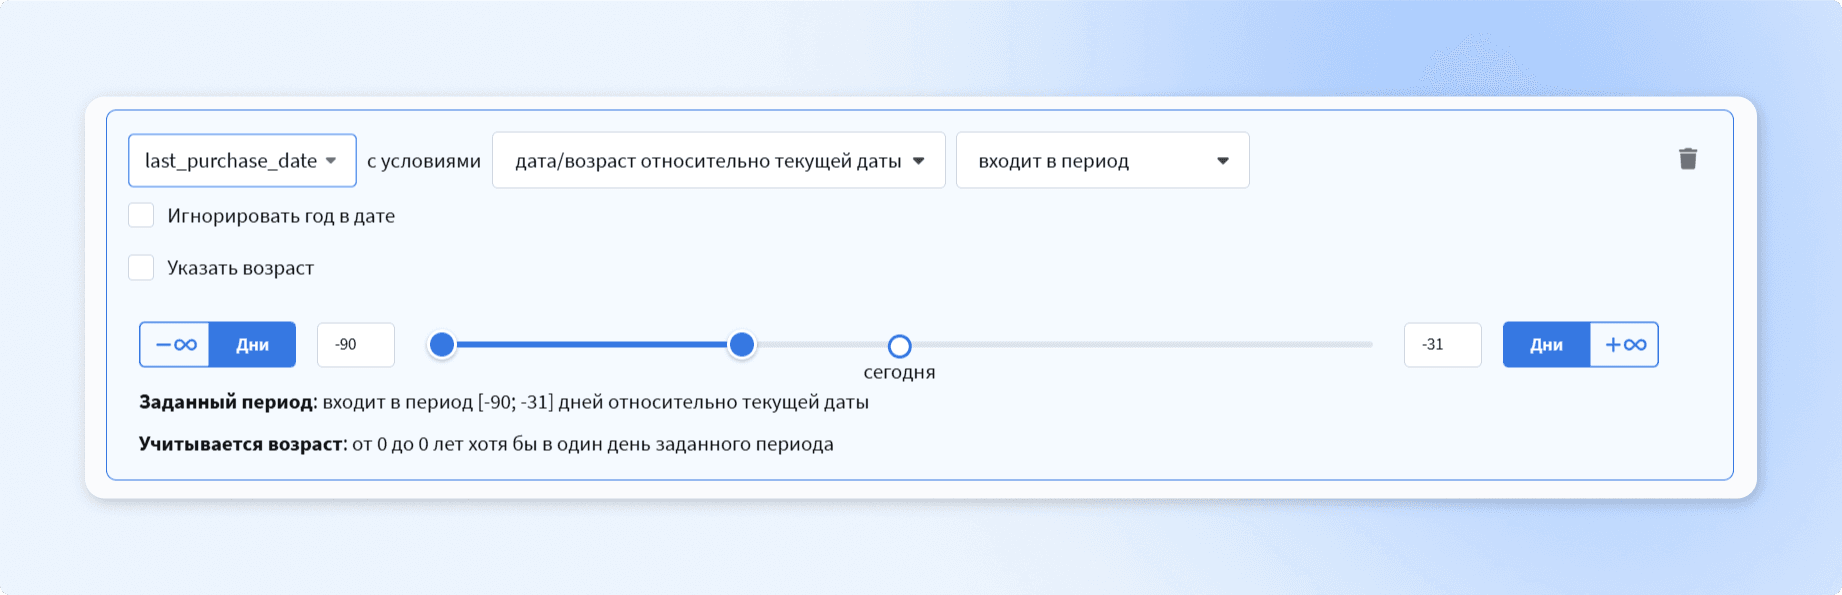
Task: Select plus infinity on right toggle
Action: pyautogui.click(x=1624, y=344)
